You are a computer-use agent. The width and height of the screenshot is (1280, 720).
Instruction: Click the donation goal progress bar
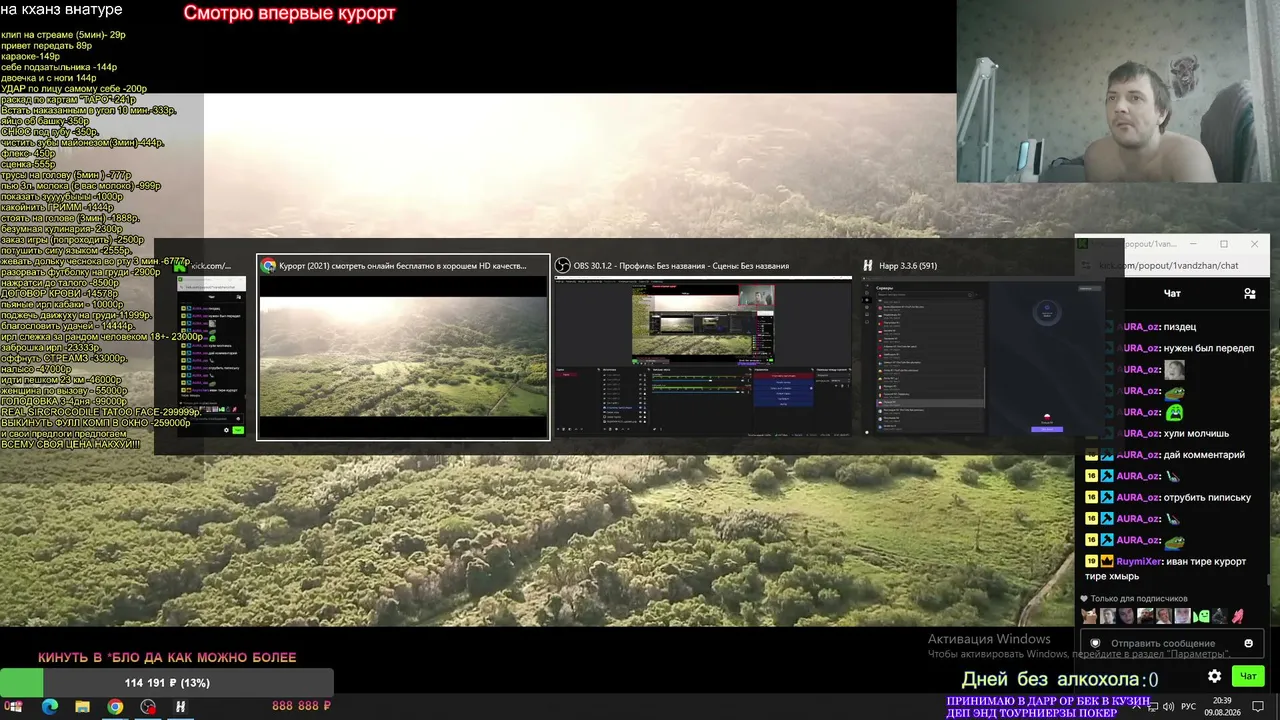(167, 683)
